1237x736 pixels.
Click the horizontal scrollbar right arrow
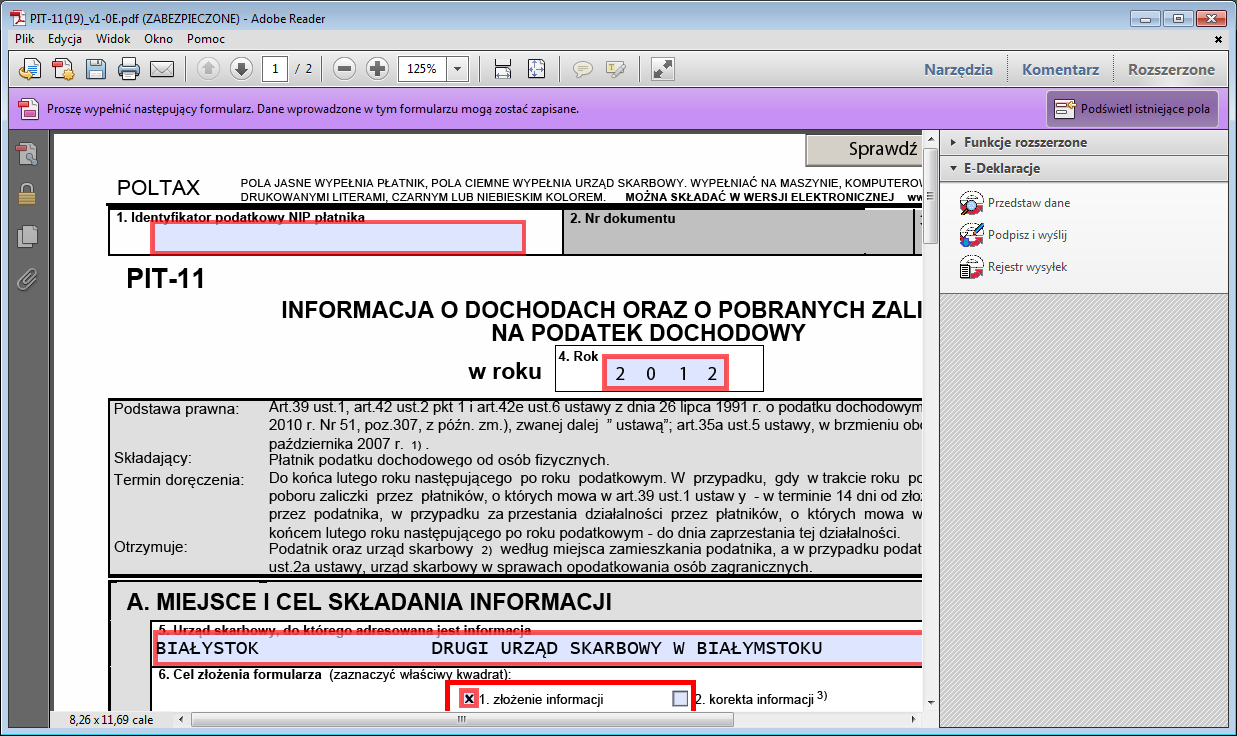click(x=914, y=719)
